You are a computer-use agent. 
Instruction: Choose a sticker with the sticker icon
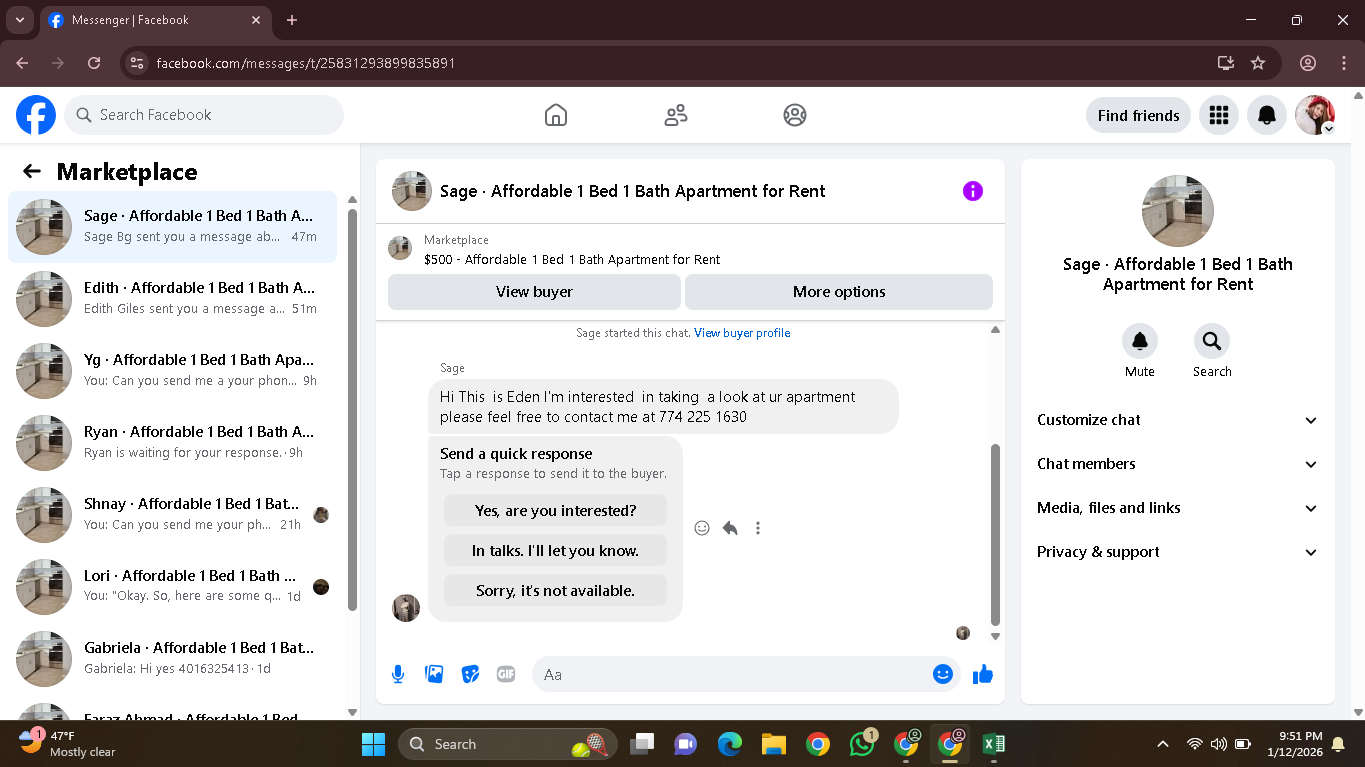pyautogui.click(x=470, y=674)
